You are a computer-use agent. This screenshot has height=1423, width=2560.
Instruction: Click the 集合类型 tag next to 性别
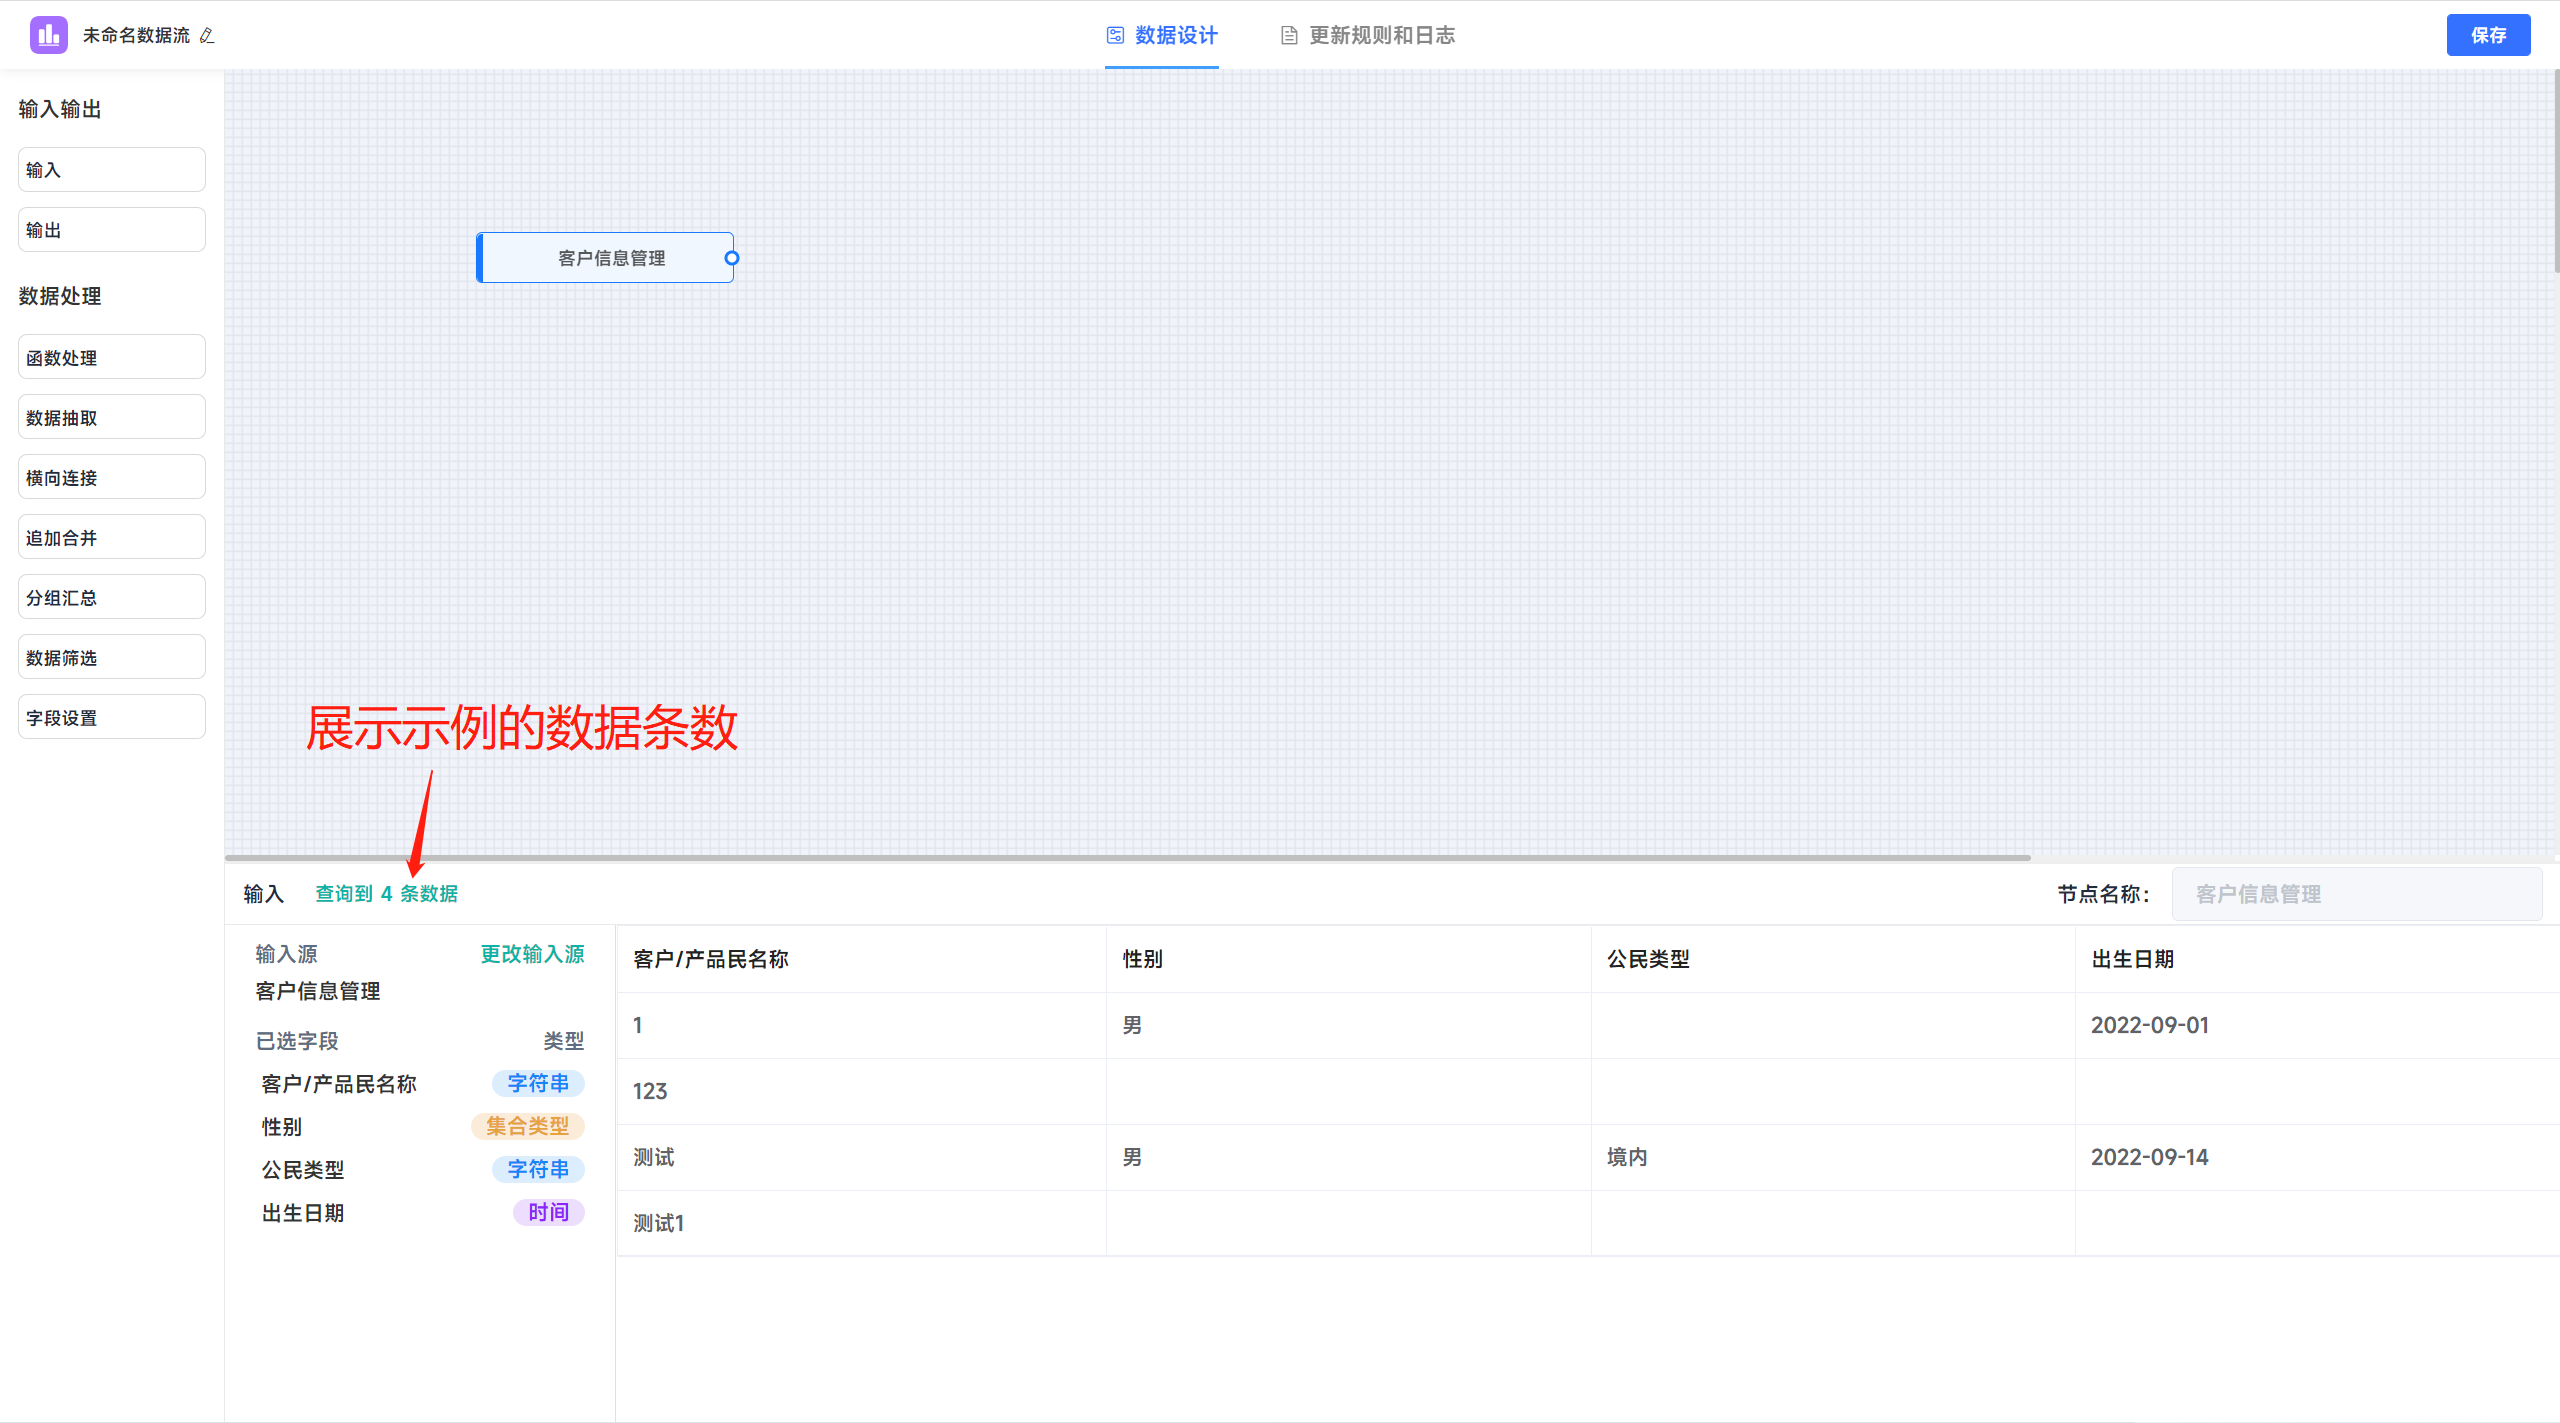click(x=528, y=1126)
